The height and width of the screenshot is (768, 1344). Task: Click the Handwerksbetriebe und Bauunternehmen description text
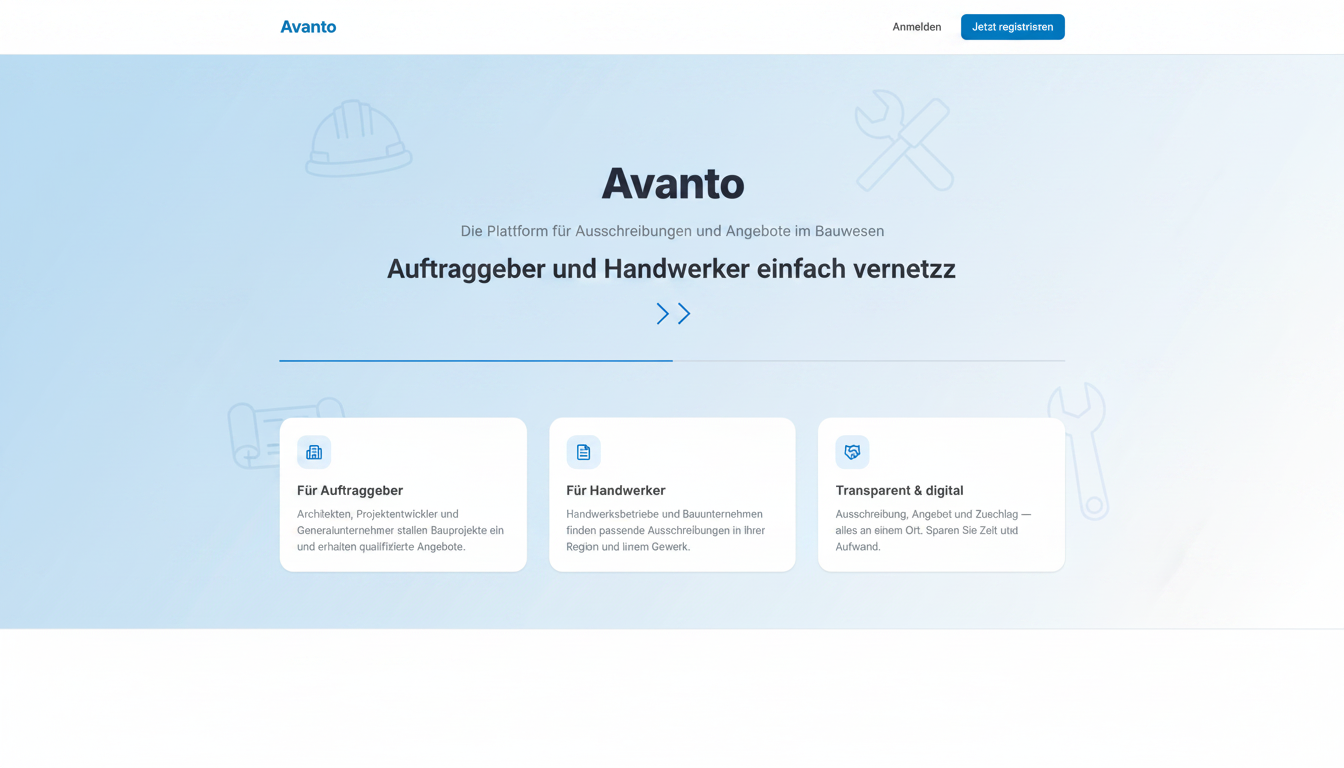coord(666,530)
